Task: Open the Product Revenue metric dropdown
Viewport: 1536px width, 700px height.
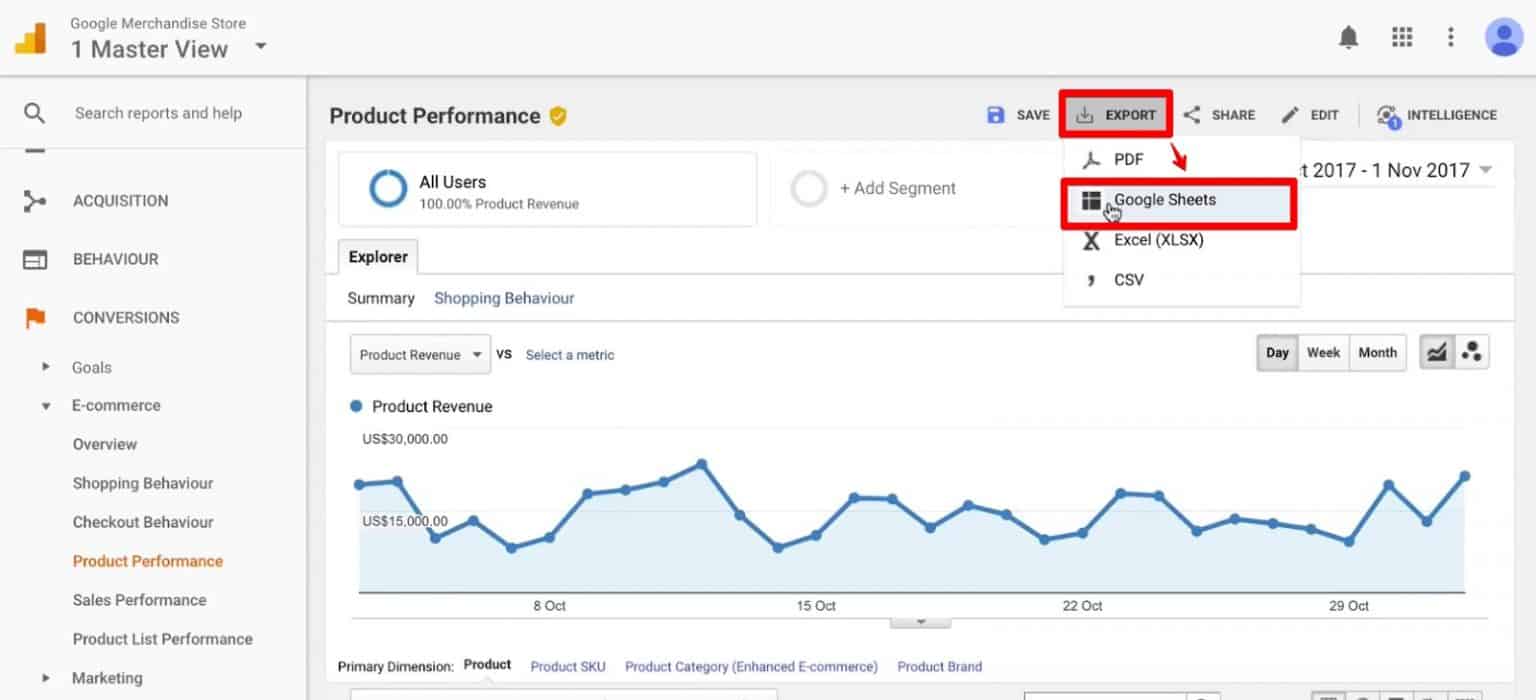Action: 420,355
